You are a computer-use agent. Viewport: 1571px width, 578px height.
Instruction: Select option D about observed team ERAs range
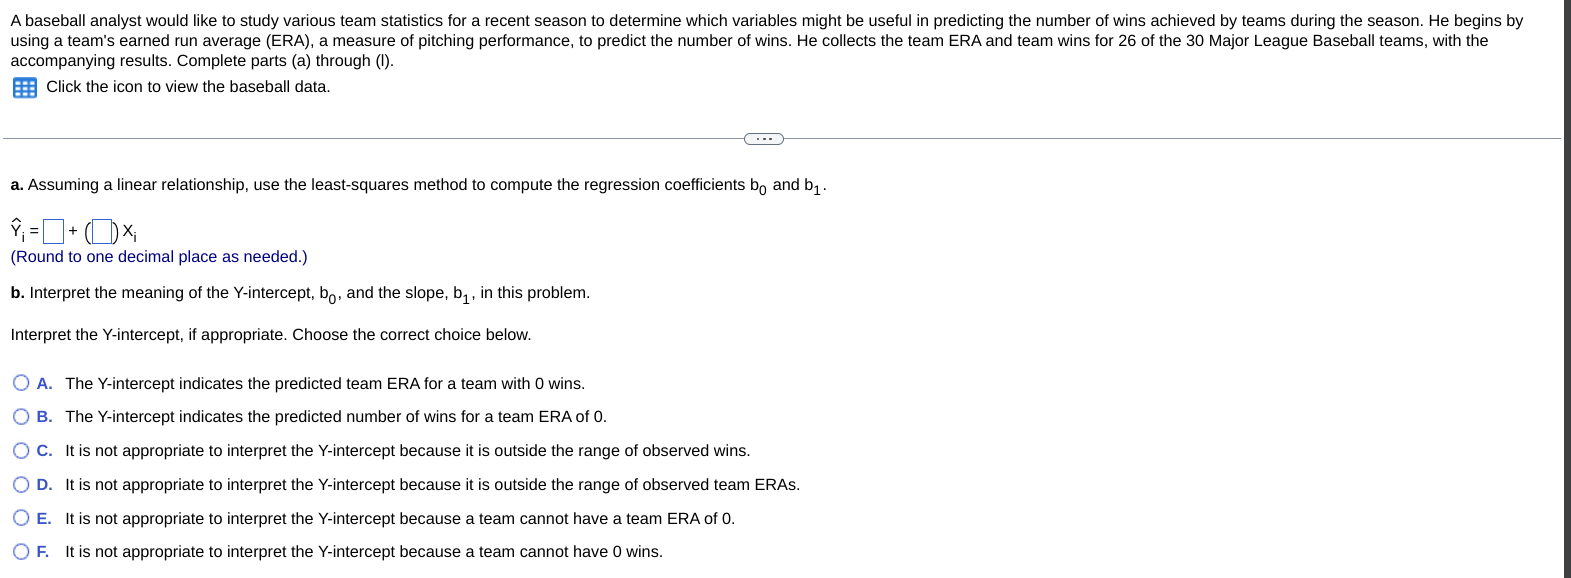coord(20,484)
